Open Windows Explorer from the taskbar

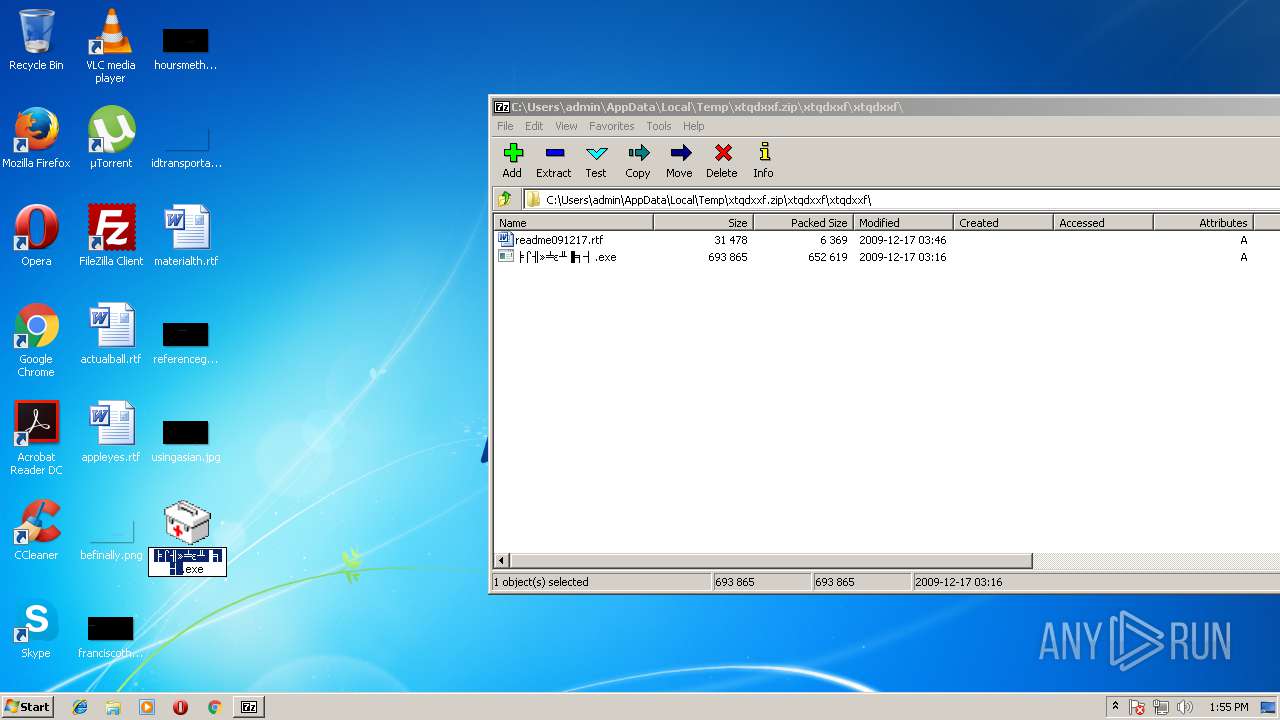113,707
